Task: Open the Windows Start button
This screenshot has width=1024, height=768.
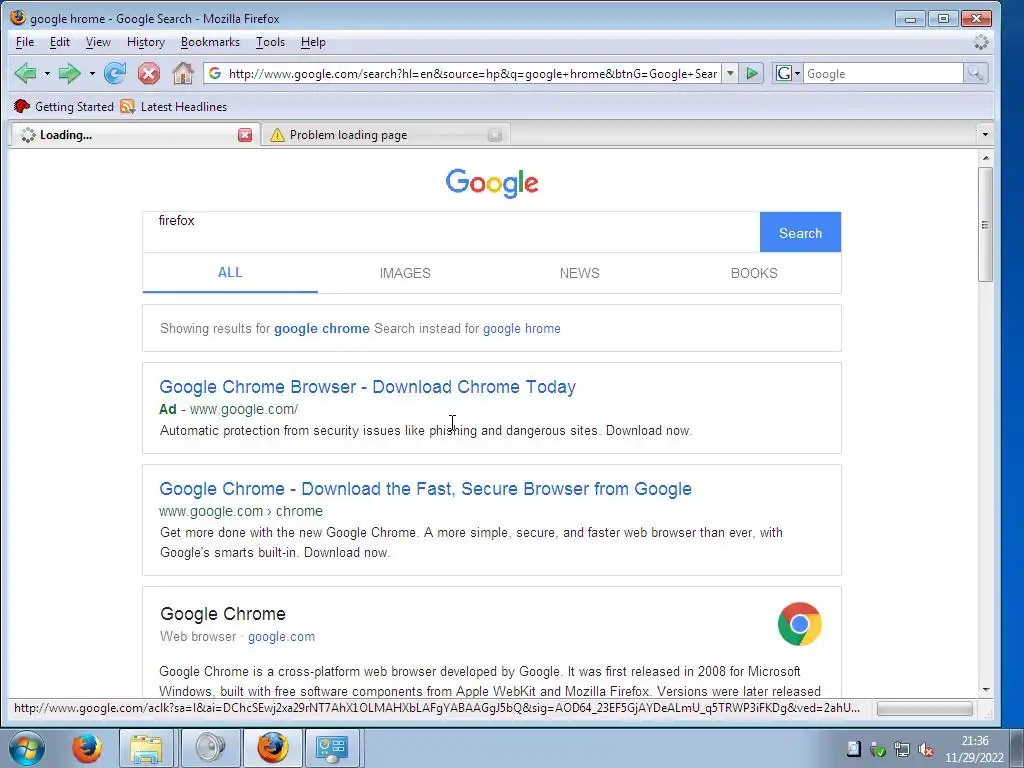Action: point(27,748)
